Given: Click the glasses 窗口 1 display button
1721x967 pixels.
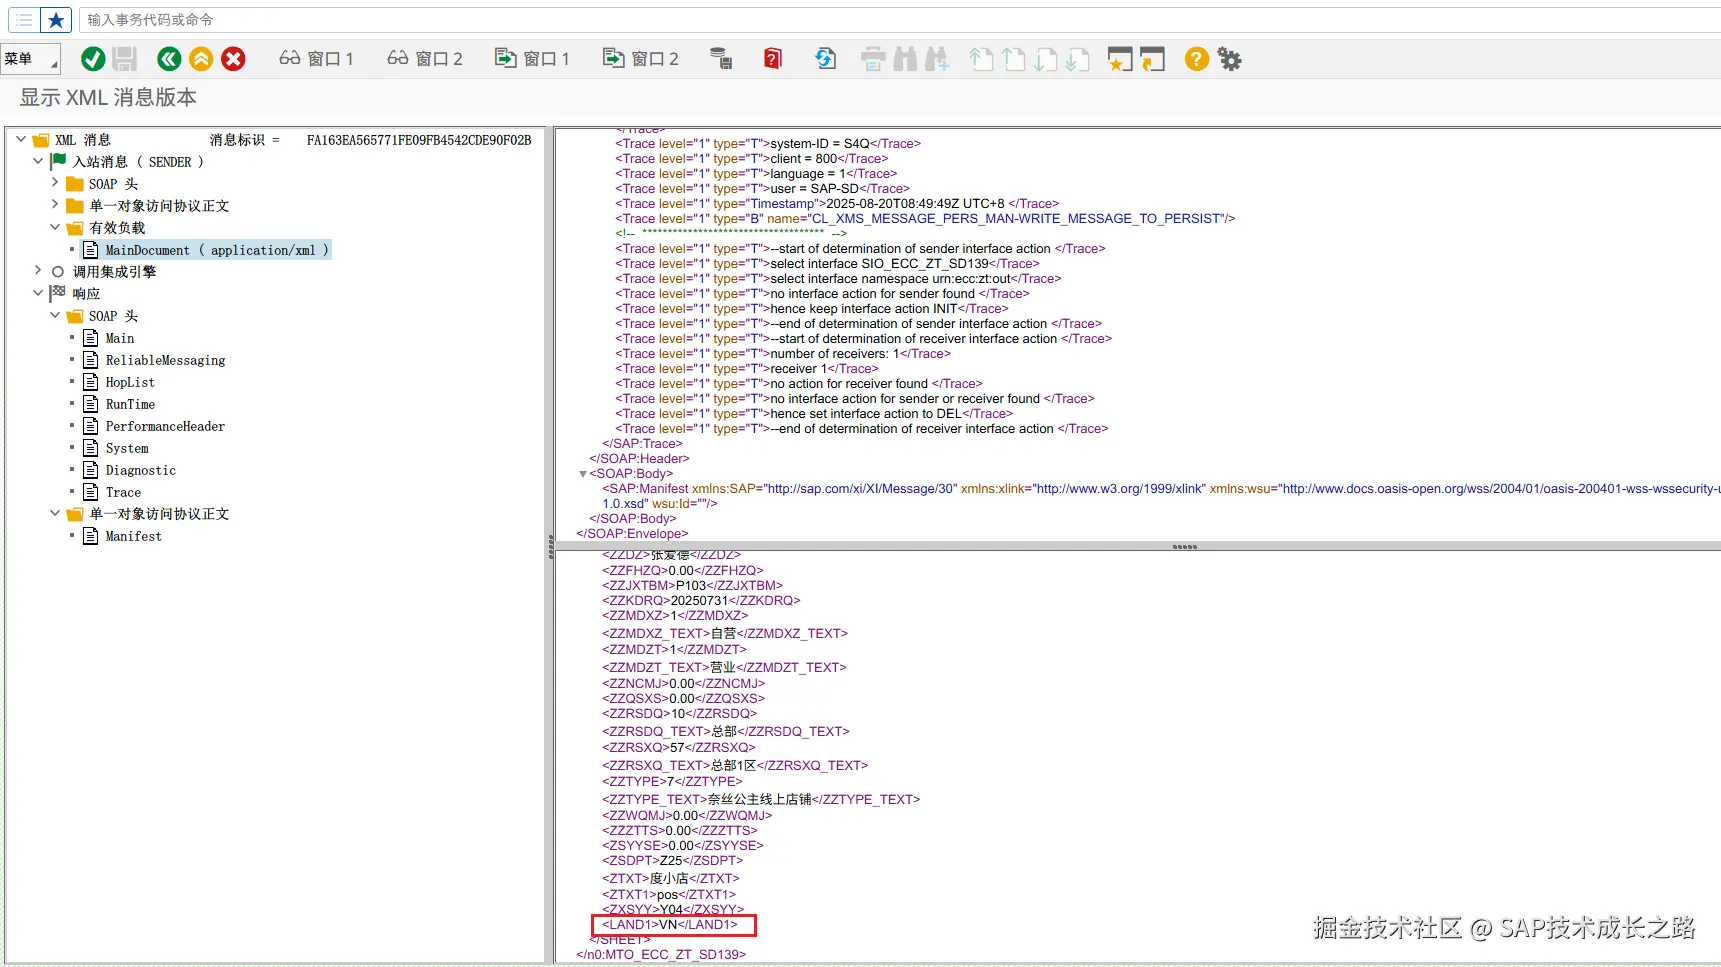Looking at the screenshot, I should coord(316,60).
